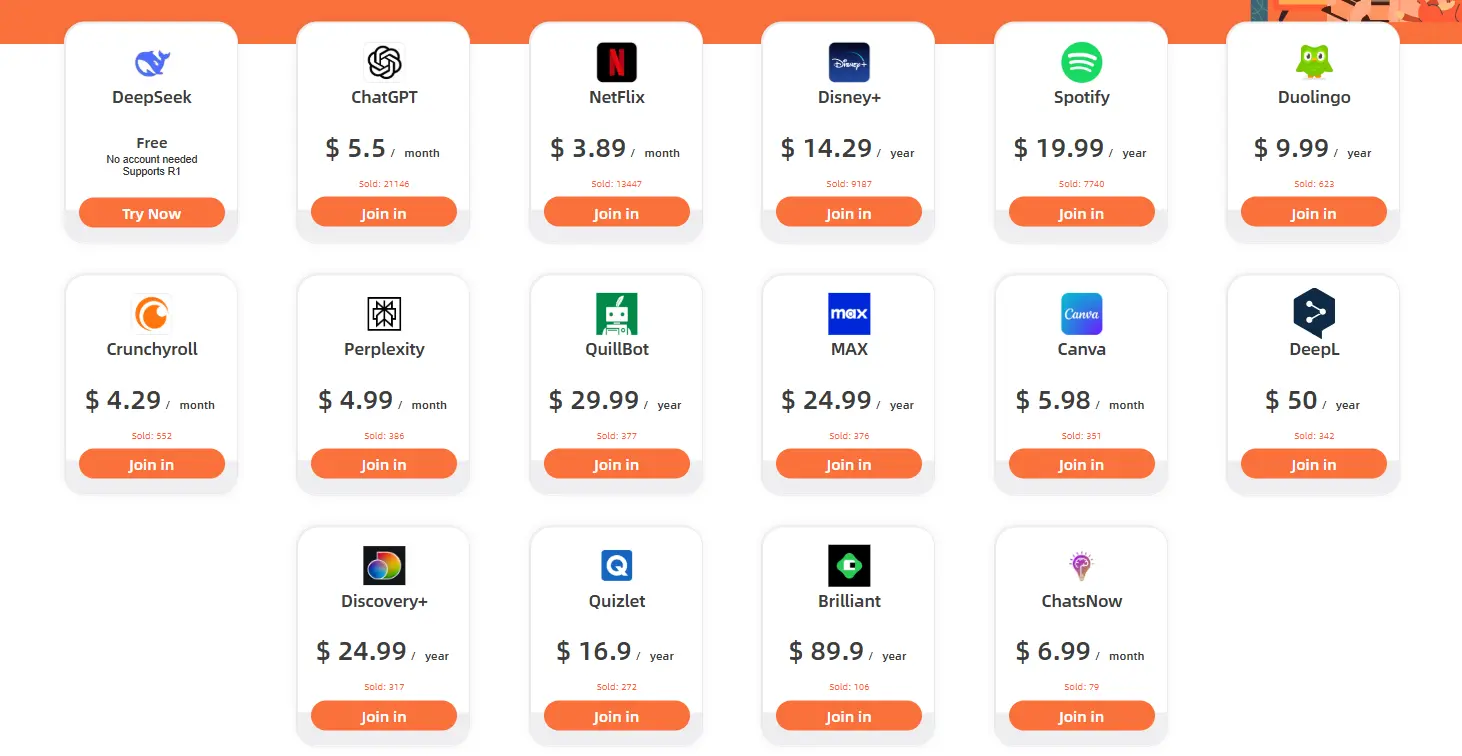The height and width of the screenshot is (756, 1462).
Task: Click the Discovery+ logo icon
Action: click(384, 565)
